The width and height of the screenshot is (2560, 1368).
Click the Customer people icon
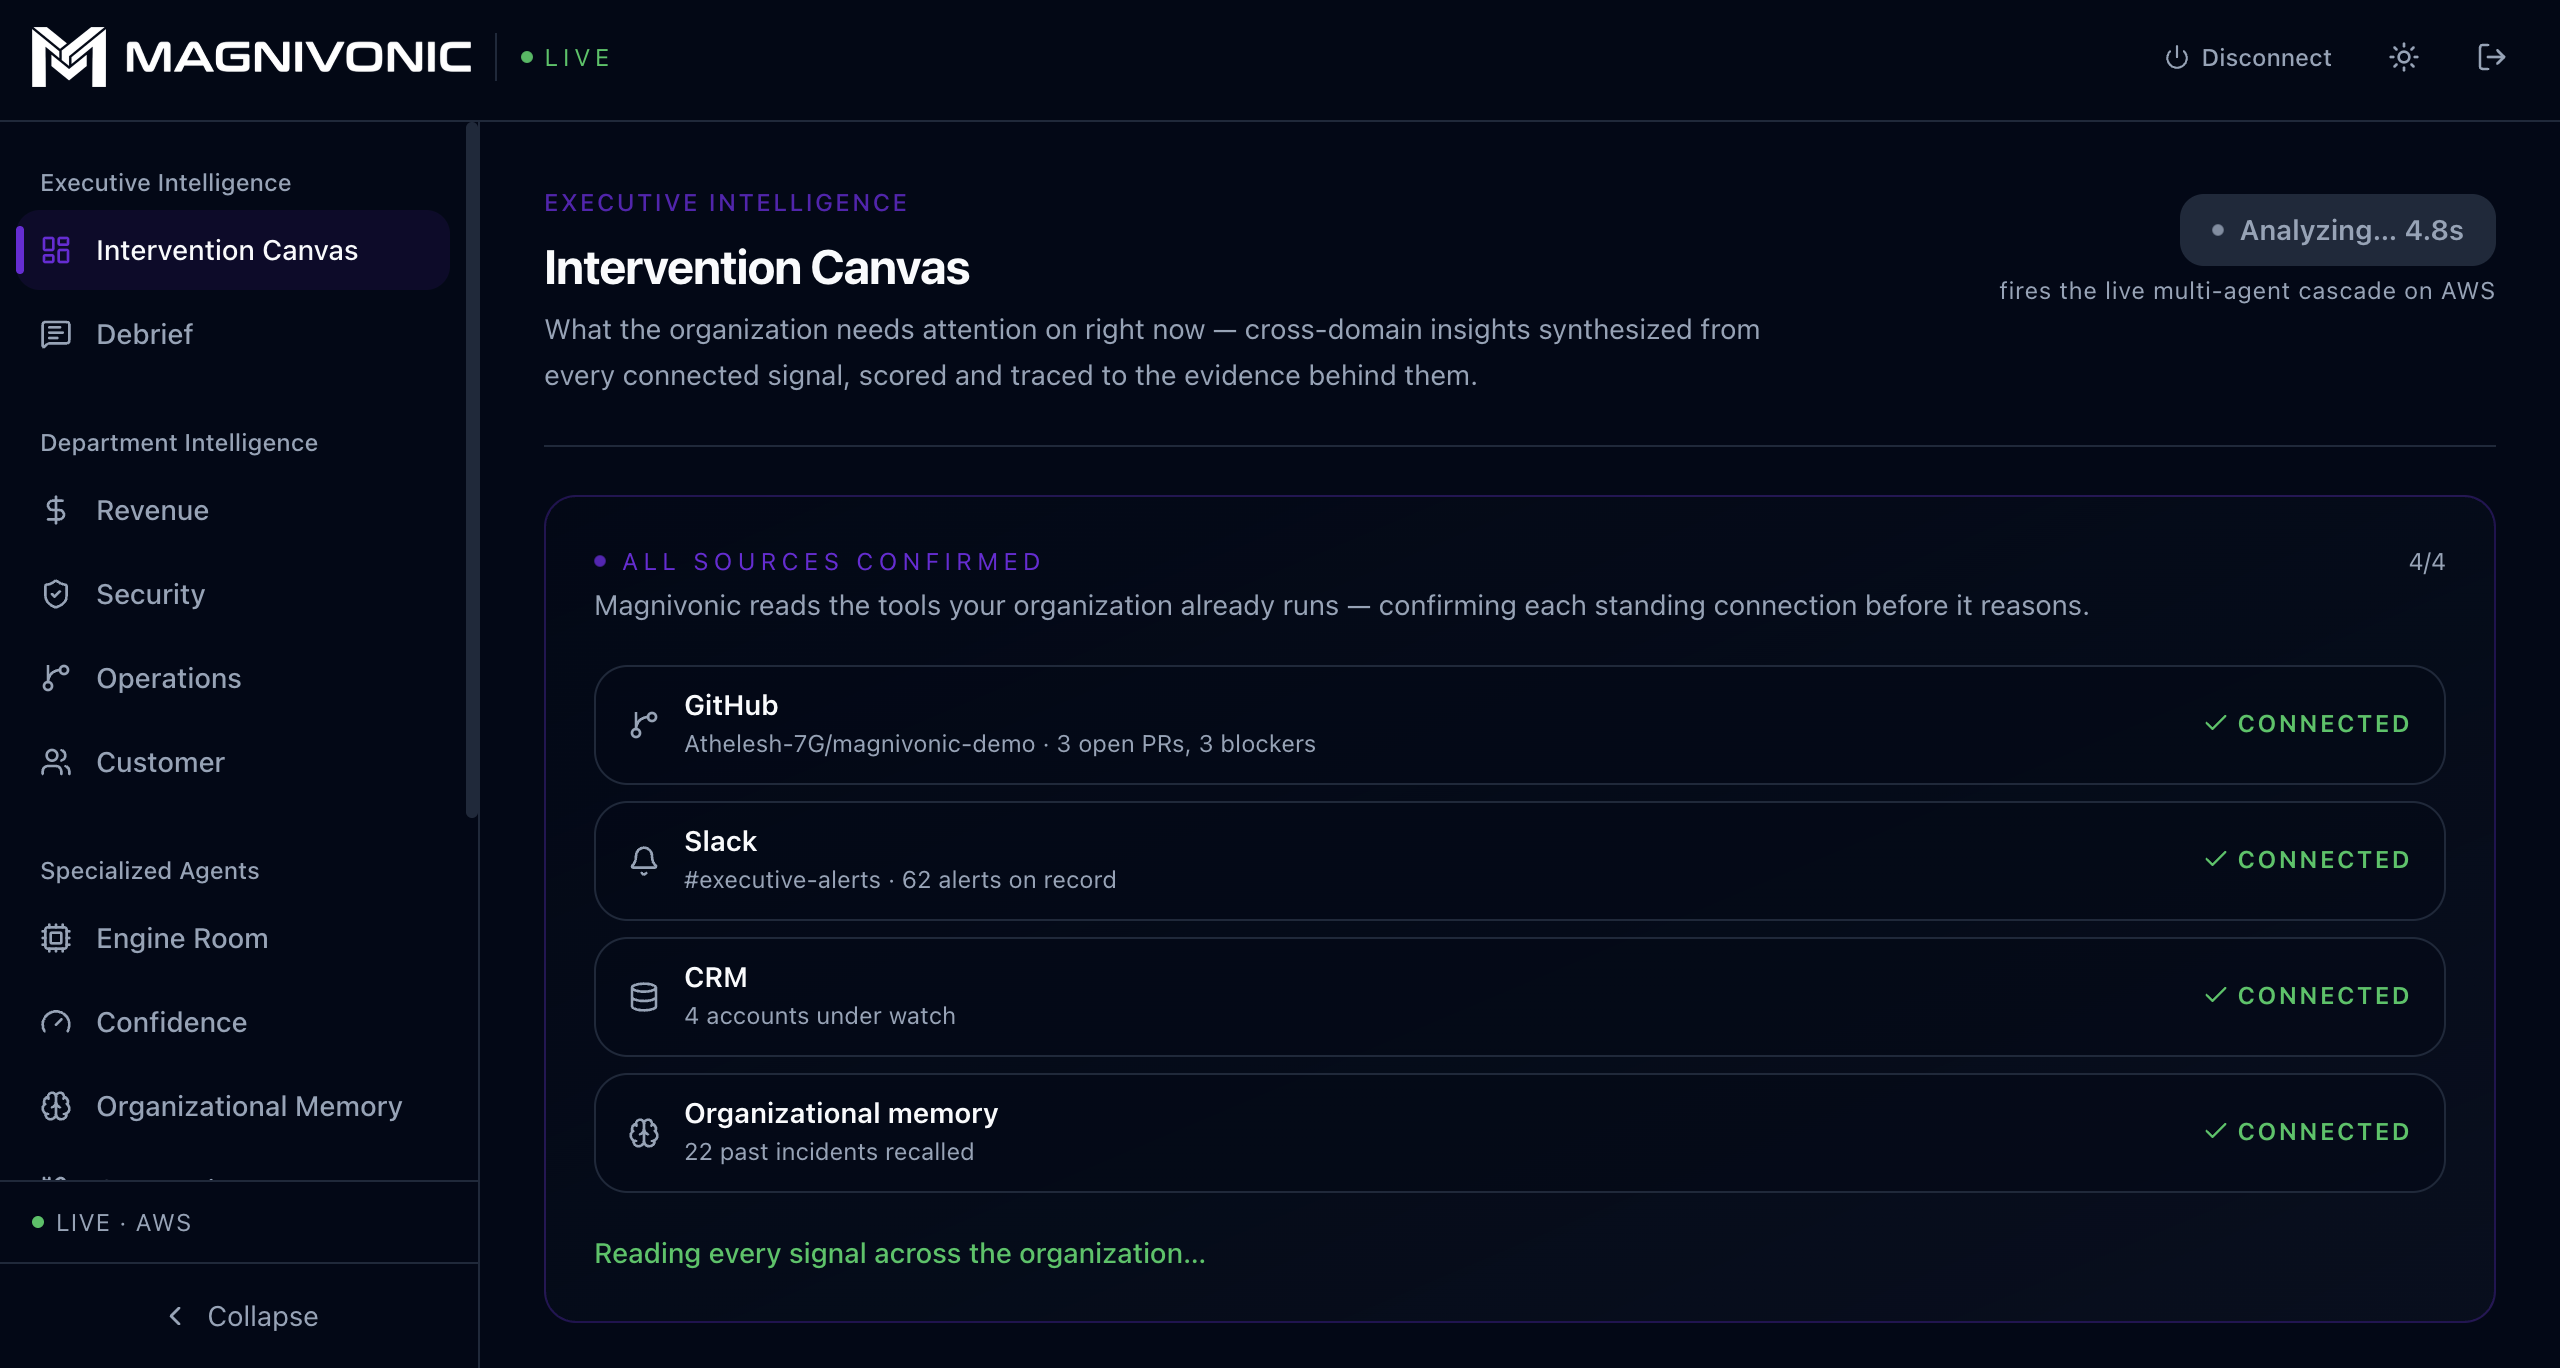click(x=56, y=762)
